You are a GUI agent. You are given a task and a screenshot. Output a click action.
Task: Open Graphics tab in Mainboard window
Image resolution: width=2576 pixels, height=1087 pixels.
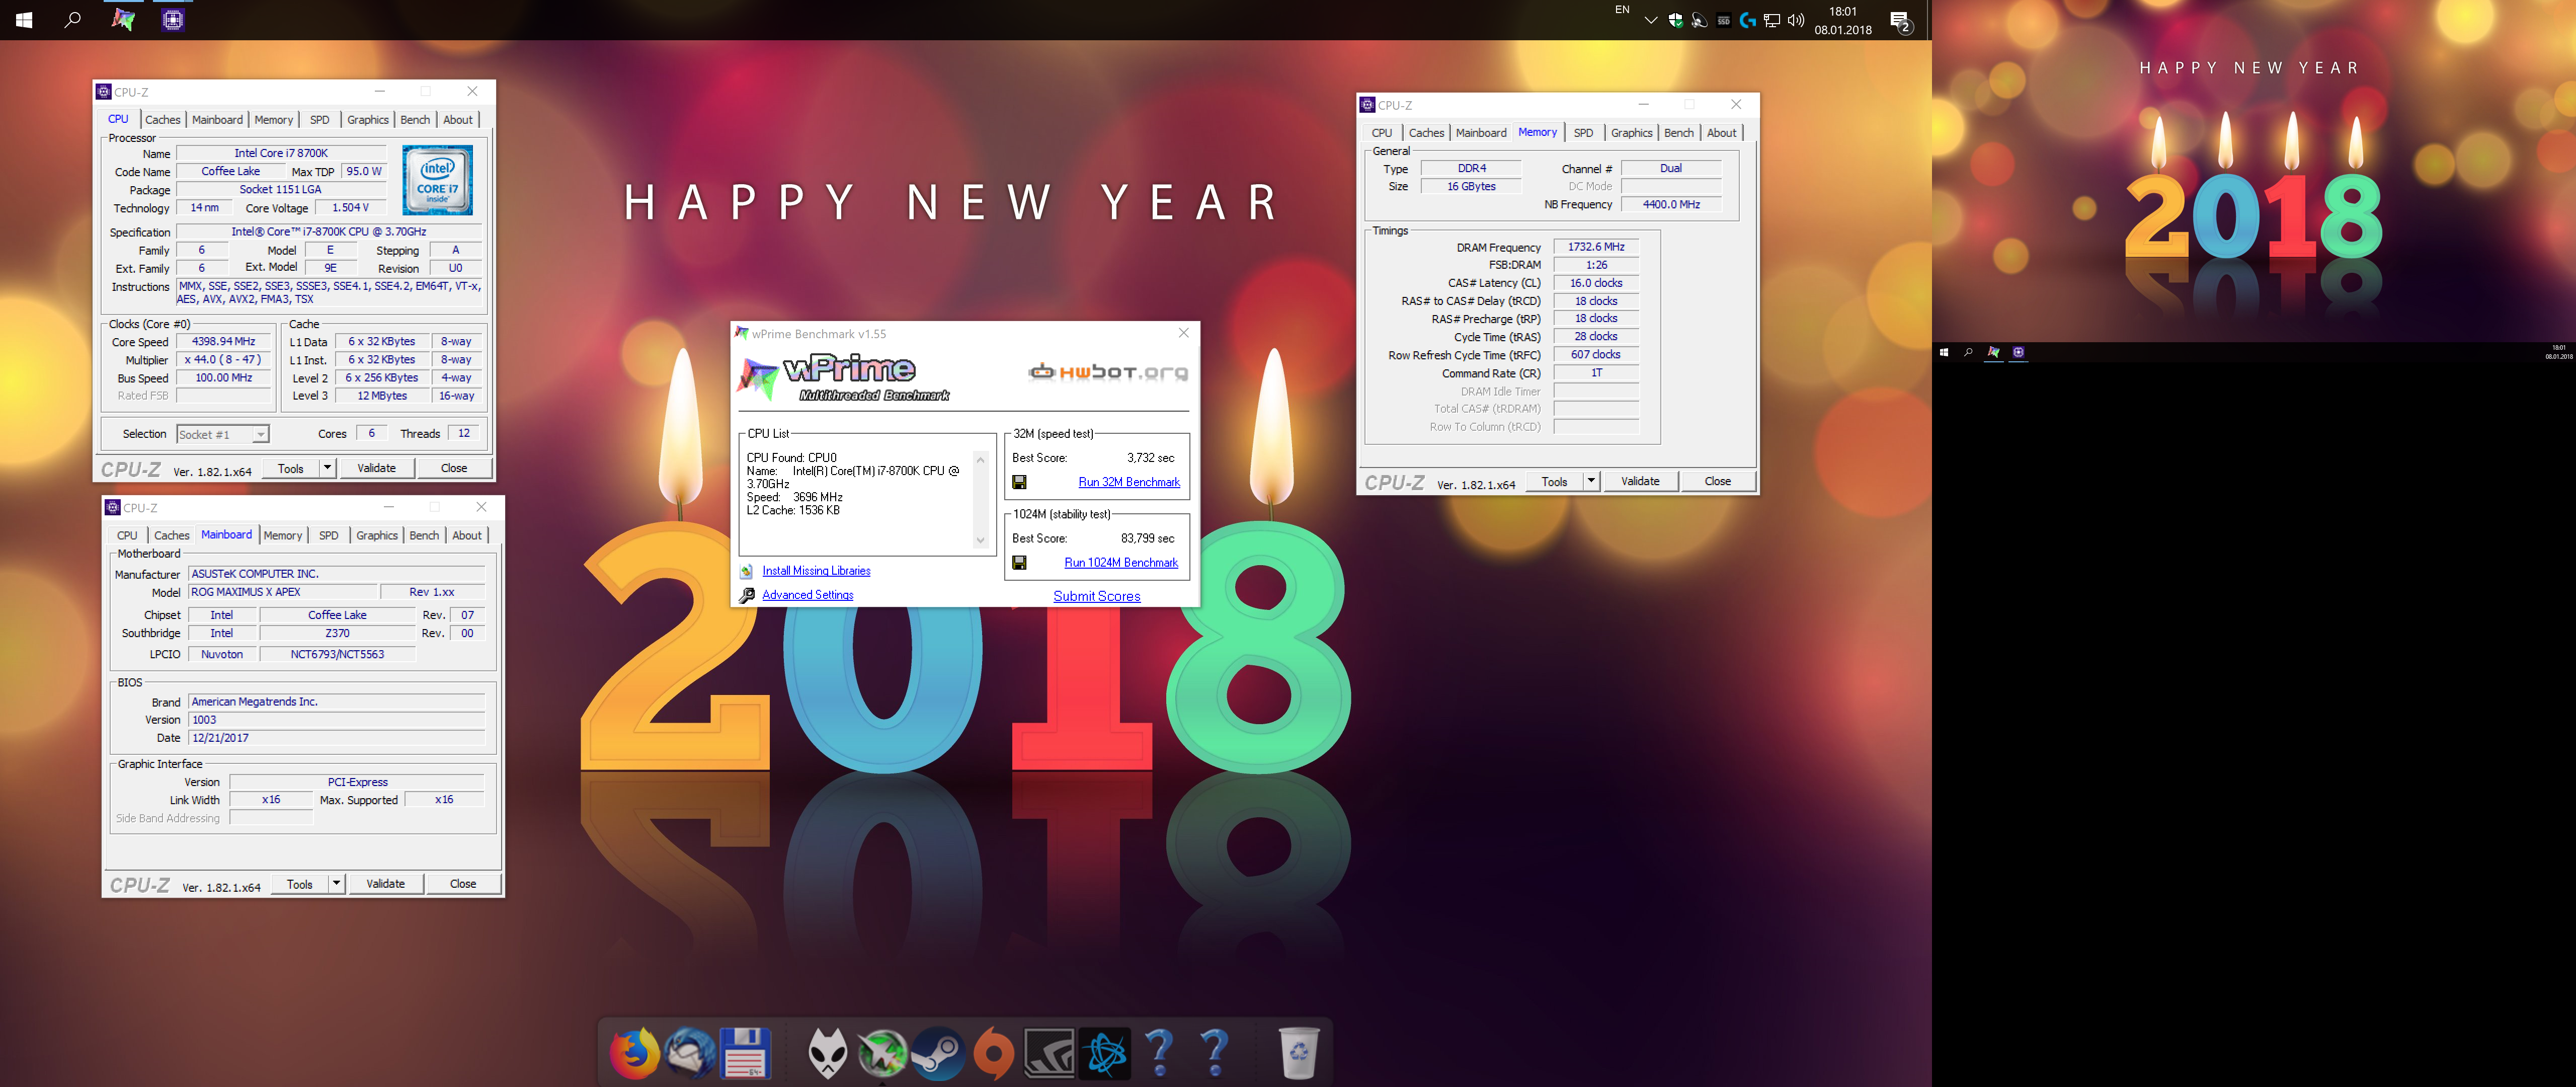pyautogui.click(x=377, y=536)
